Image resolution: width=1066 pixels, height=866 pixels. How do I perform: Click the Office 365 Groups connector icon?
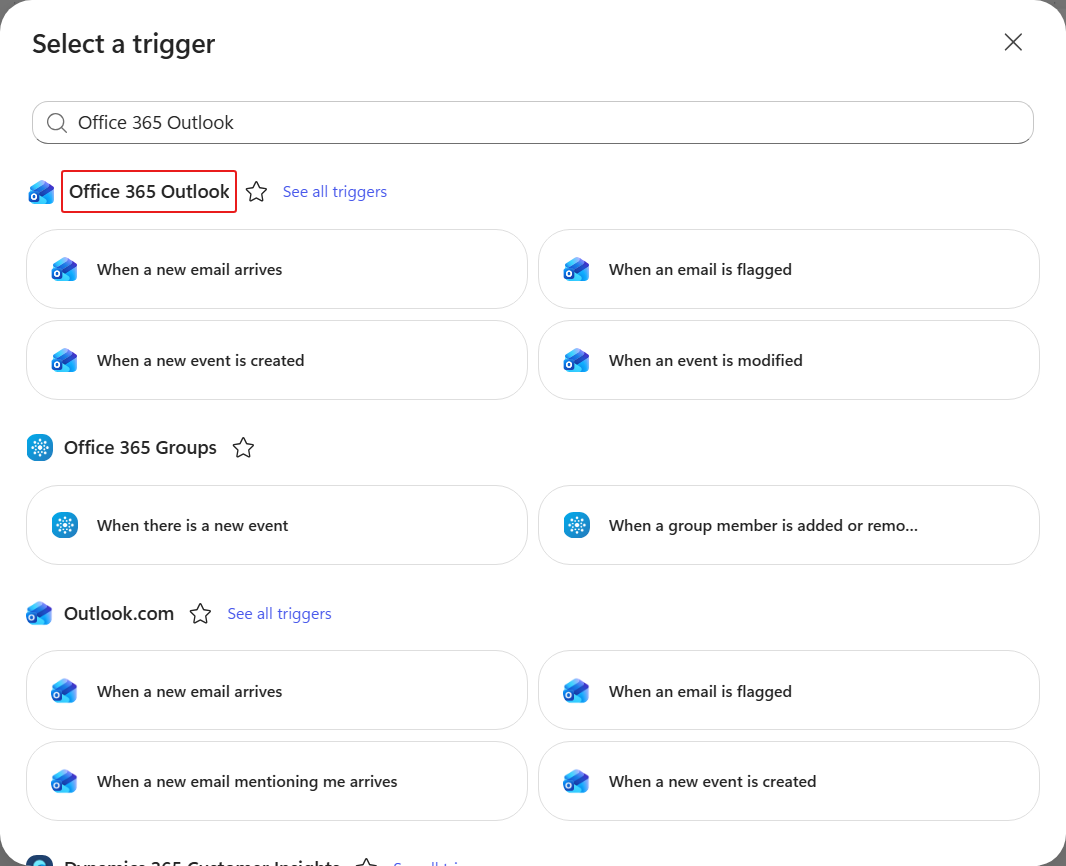[40, 447]
